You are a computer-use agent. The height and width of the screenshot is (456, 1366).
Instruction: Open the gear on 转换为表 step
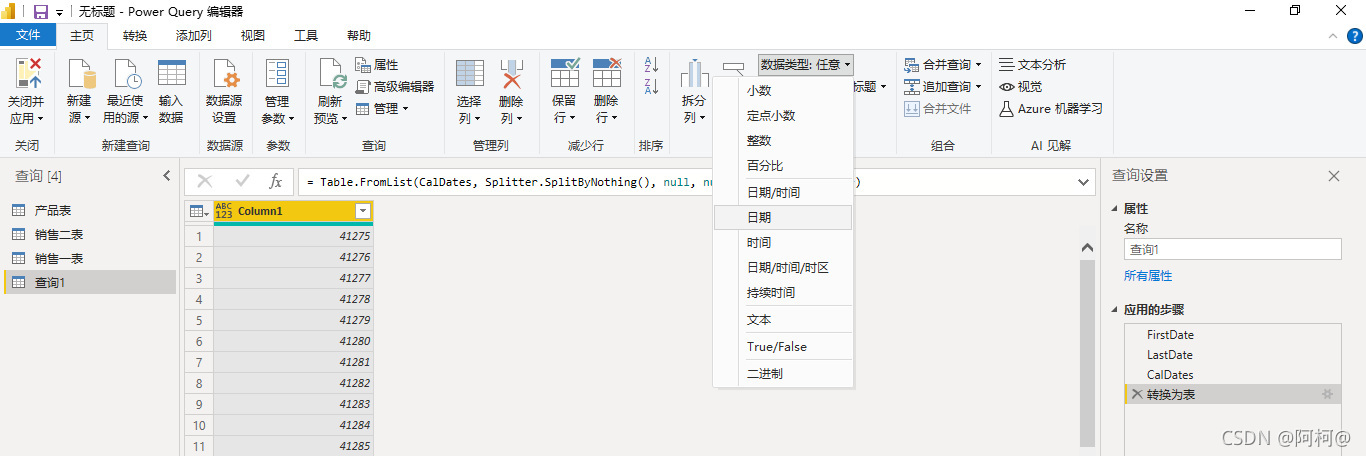[x=1328, y=394]
